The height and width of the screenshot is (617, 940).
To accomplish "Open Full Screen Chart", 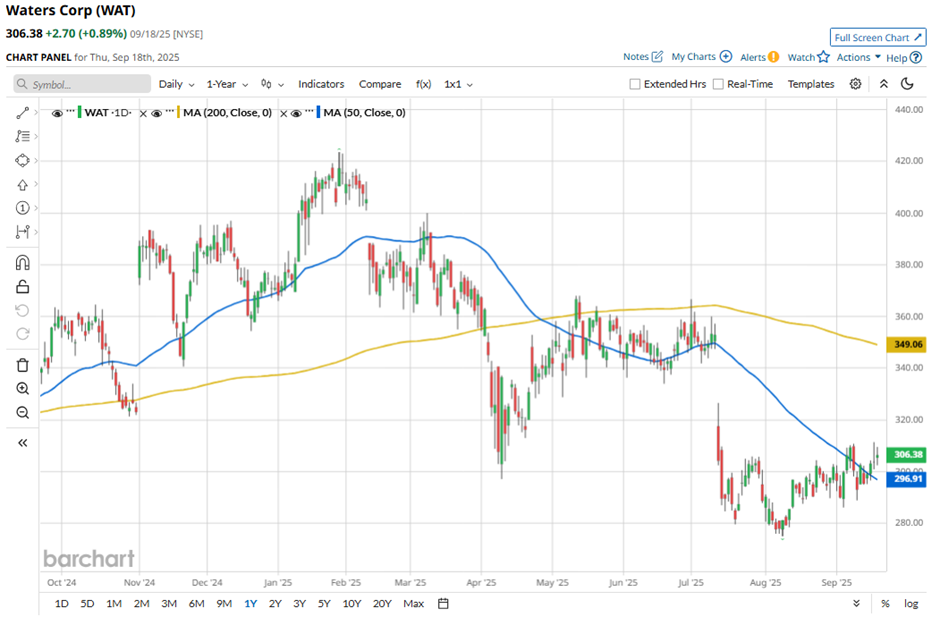I will click(878, 37).
